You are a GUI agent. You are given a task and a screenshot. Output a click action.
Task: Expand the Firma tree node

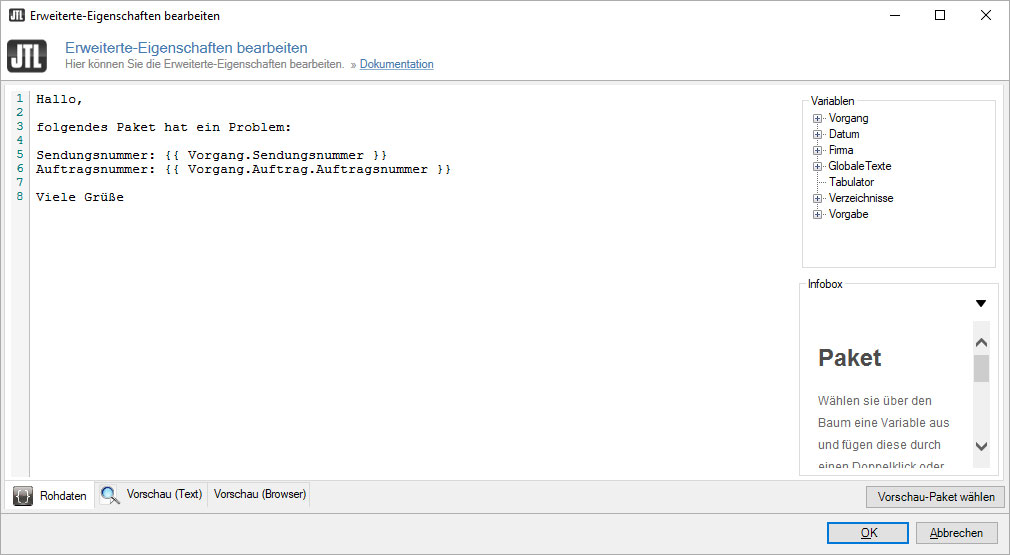coord(818,151)
